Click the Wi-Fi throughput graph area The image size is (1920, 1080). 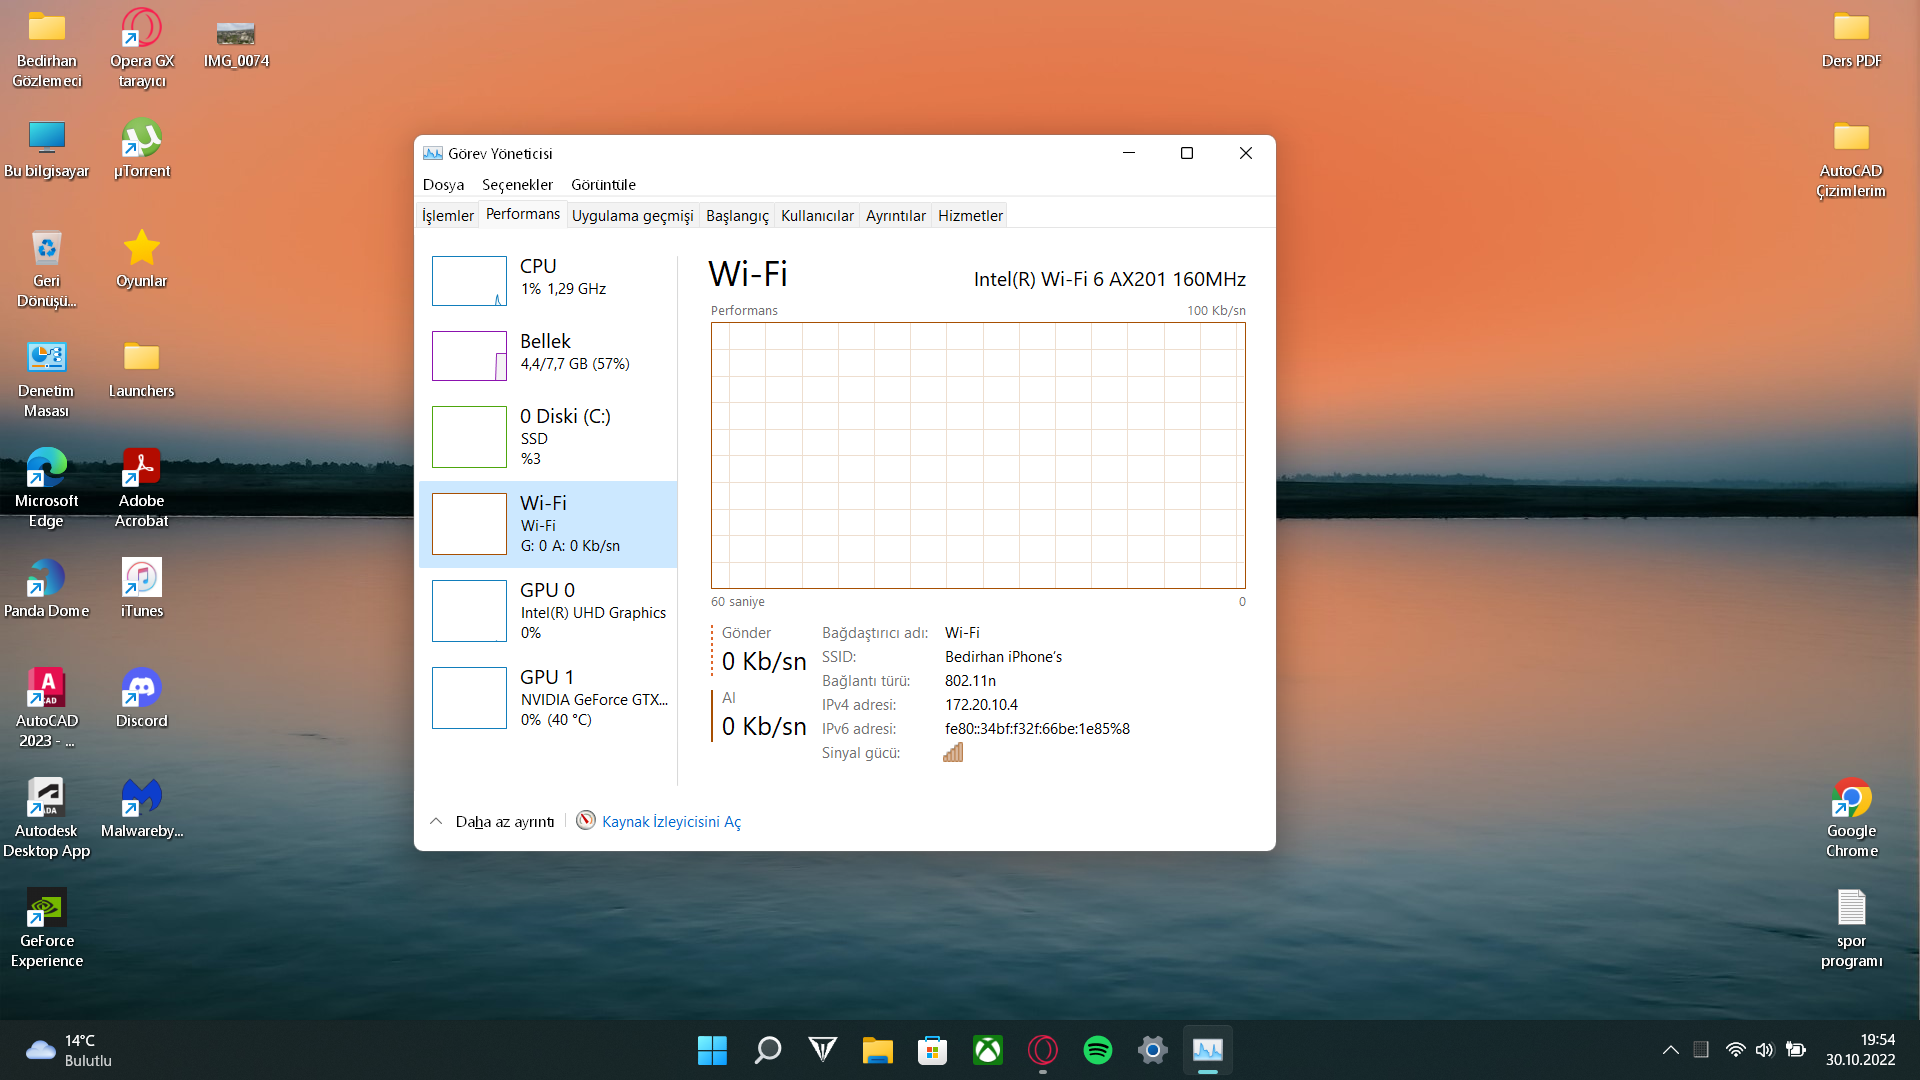(978, 455)
